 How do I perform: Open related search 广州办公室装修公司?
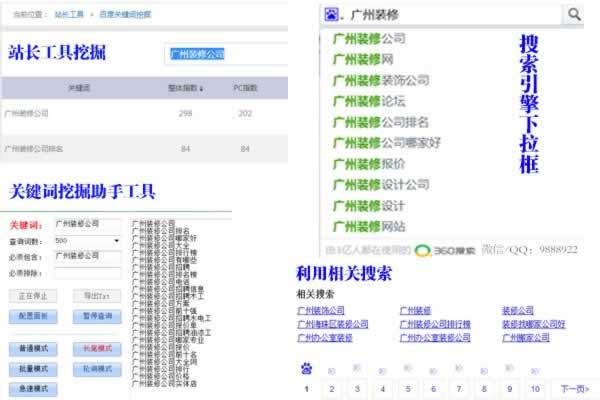coord(435,338)
